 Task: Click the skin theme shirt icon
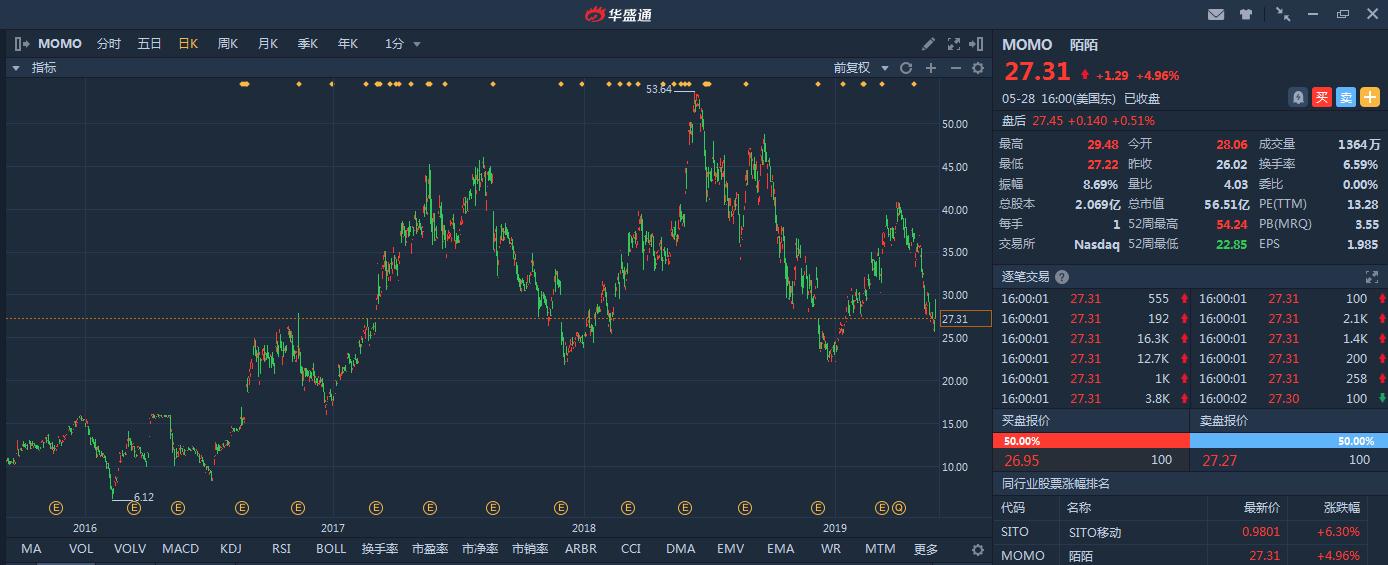1246,14
